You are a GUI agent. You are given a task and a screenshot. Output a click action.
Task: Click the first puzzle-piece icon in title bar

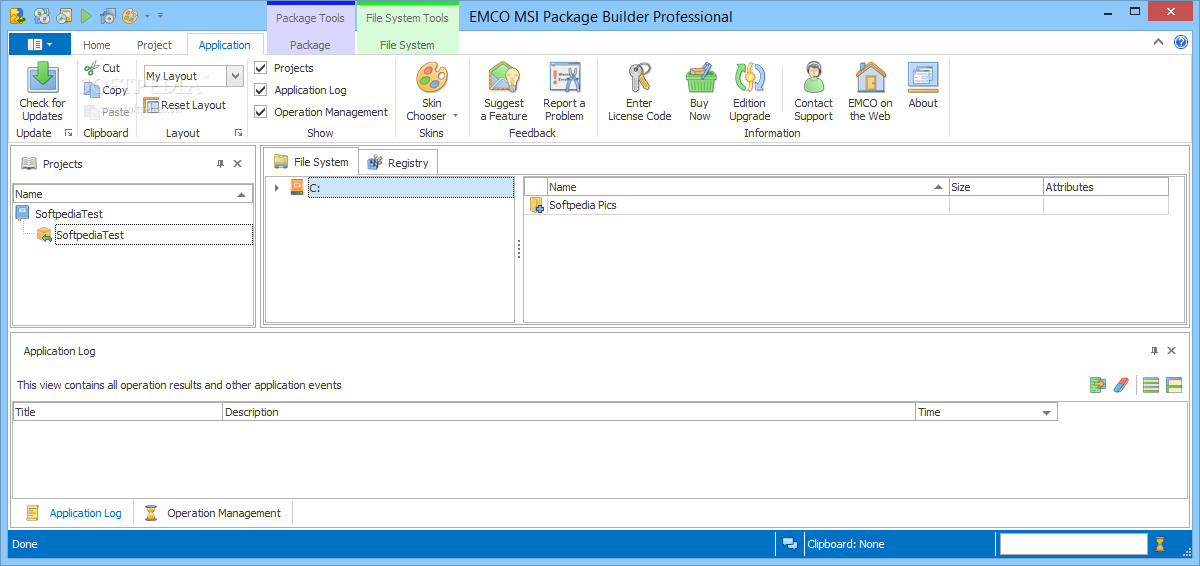17,15
